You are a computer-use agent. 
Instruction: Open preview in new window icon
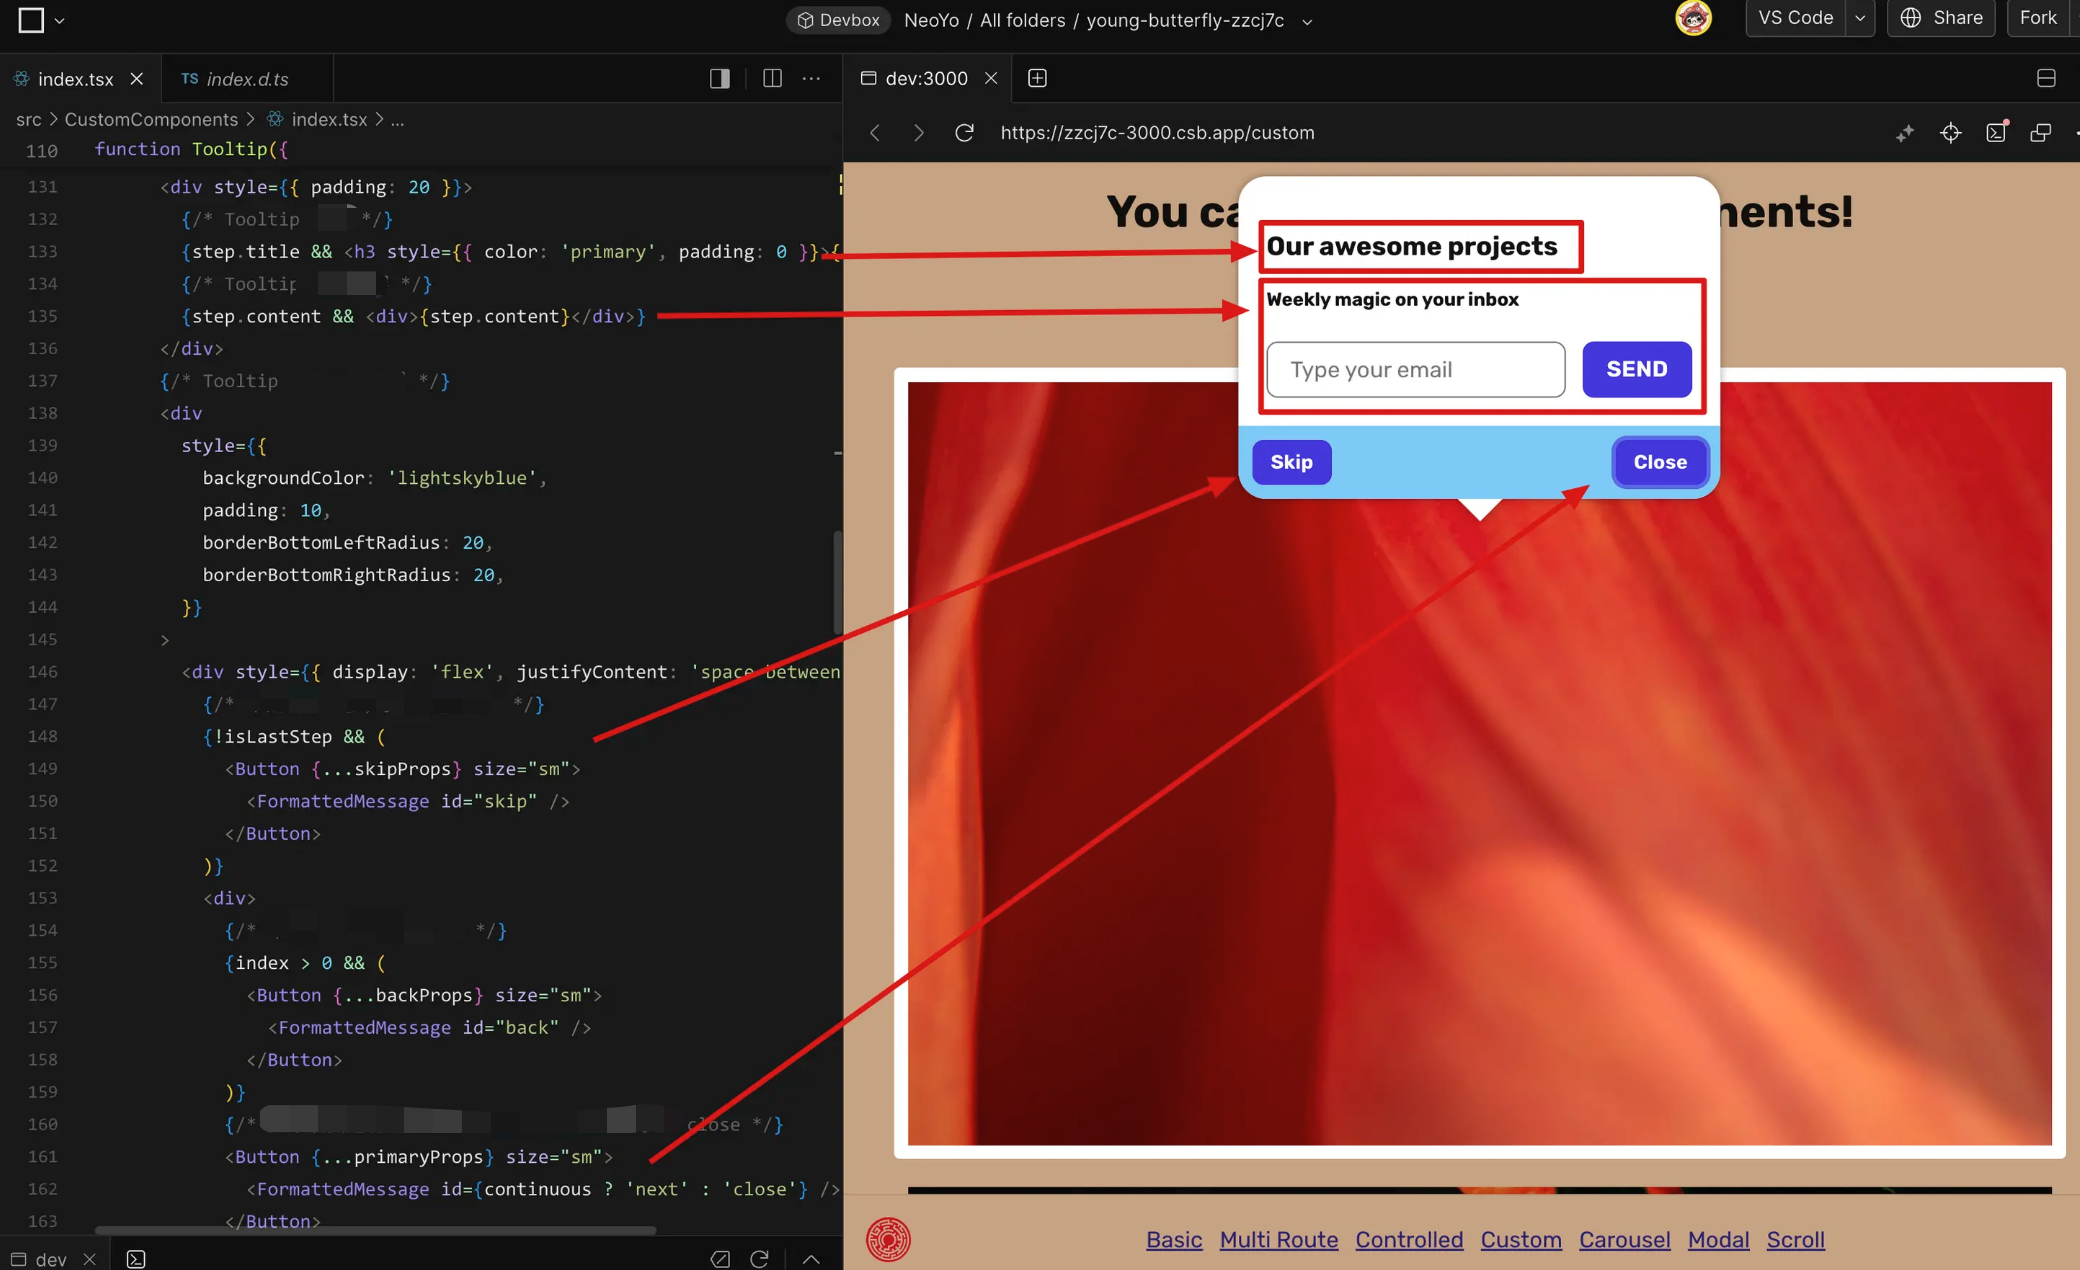(x=2041, y=133)
